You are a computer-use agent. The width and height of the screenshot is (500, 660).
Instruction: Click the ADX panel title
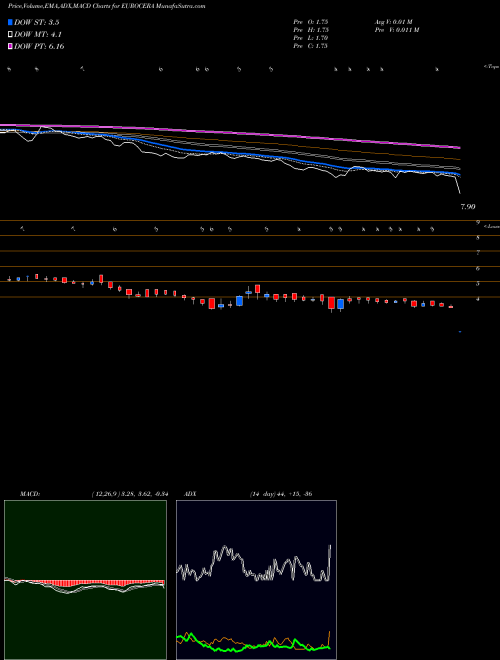click(192, 494)
